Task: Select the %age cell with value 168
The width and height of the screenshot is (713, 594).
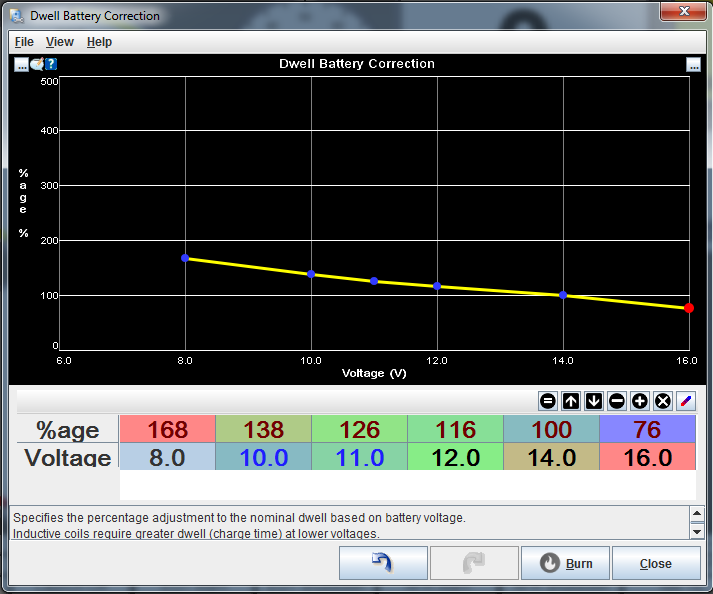Action: pyautogui.click(x=168, y=430)
